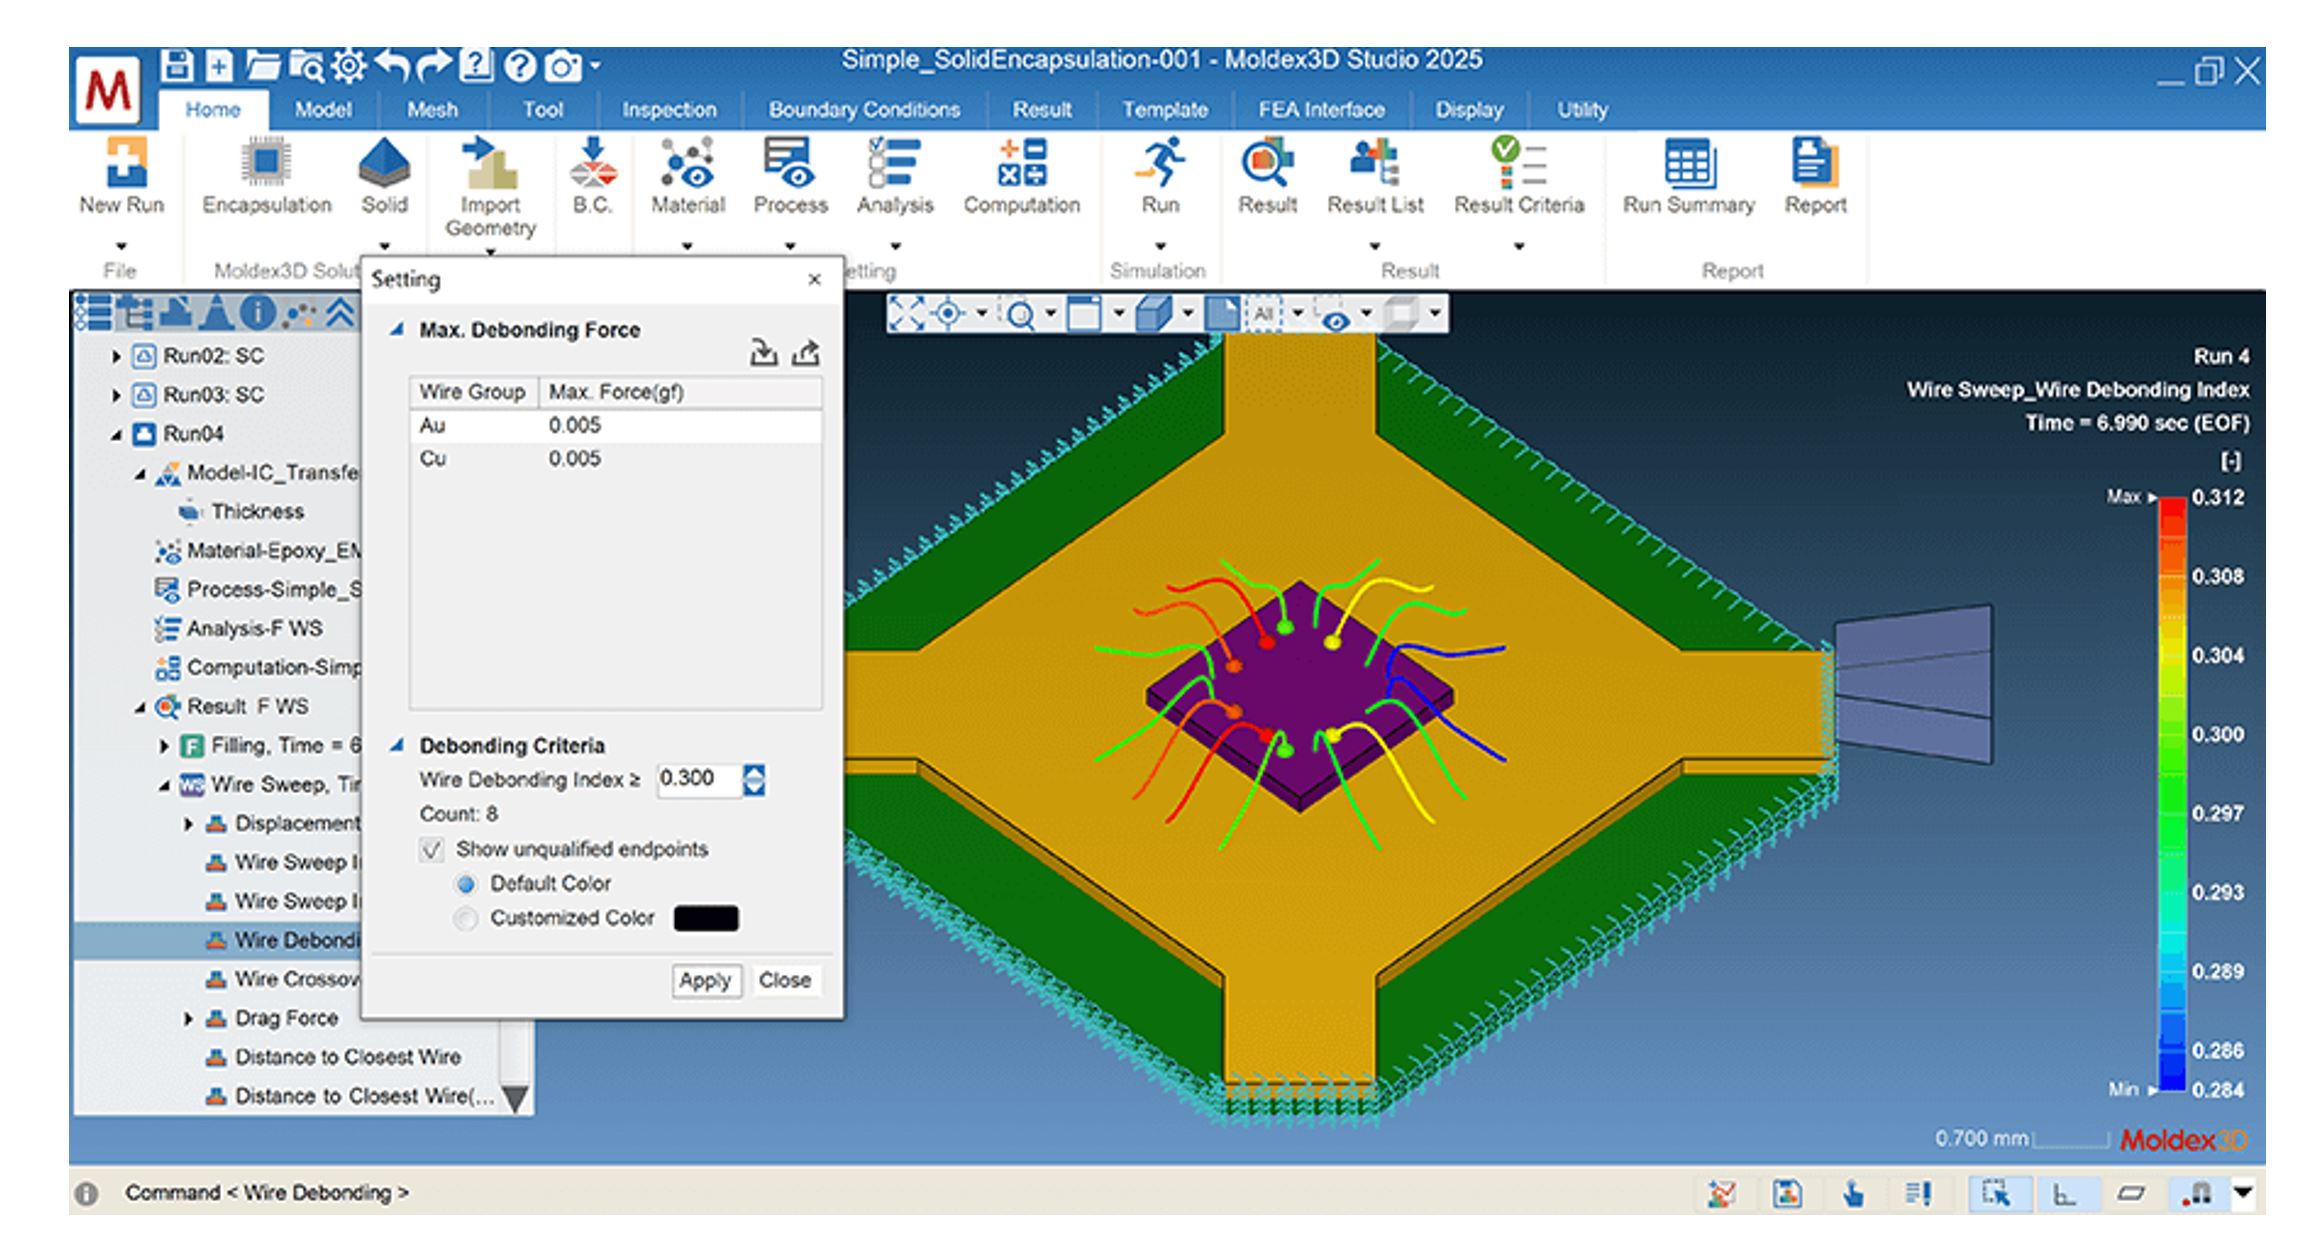Click the fit-to-window view icon
This screenshot has height=1255, width=2306.
(906, 314)
